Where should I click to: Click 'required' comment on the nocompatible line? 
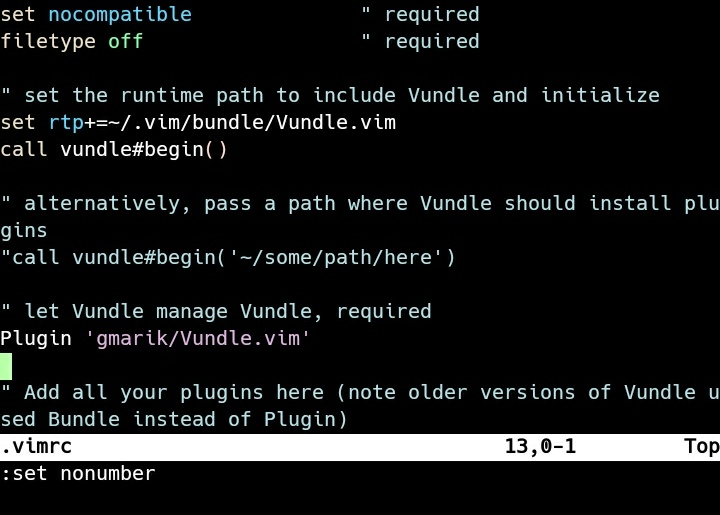(432, 14)
